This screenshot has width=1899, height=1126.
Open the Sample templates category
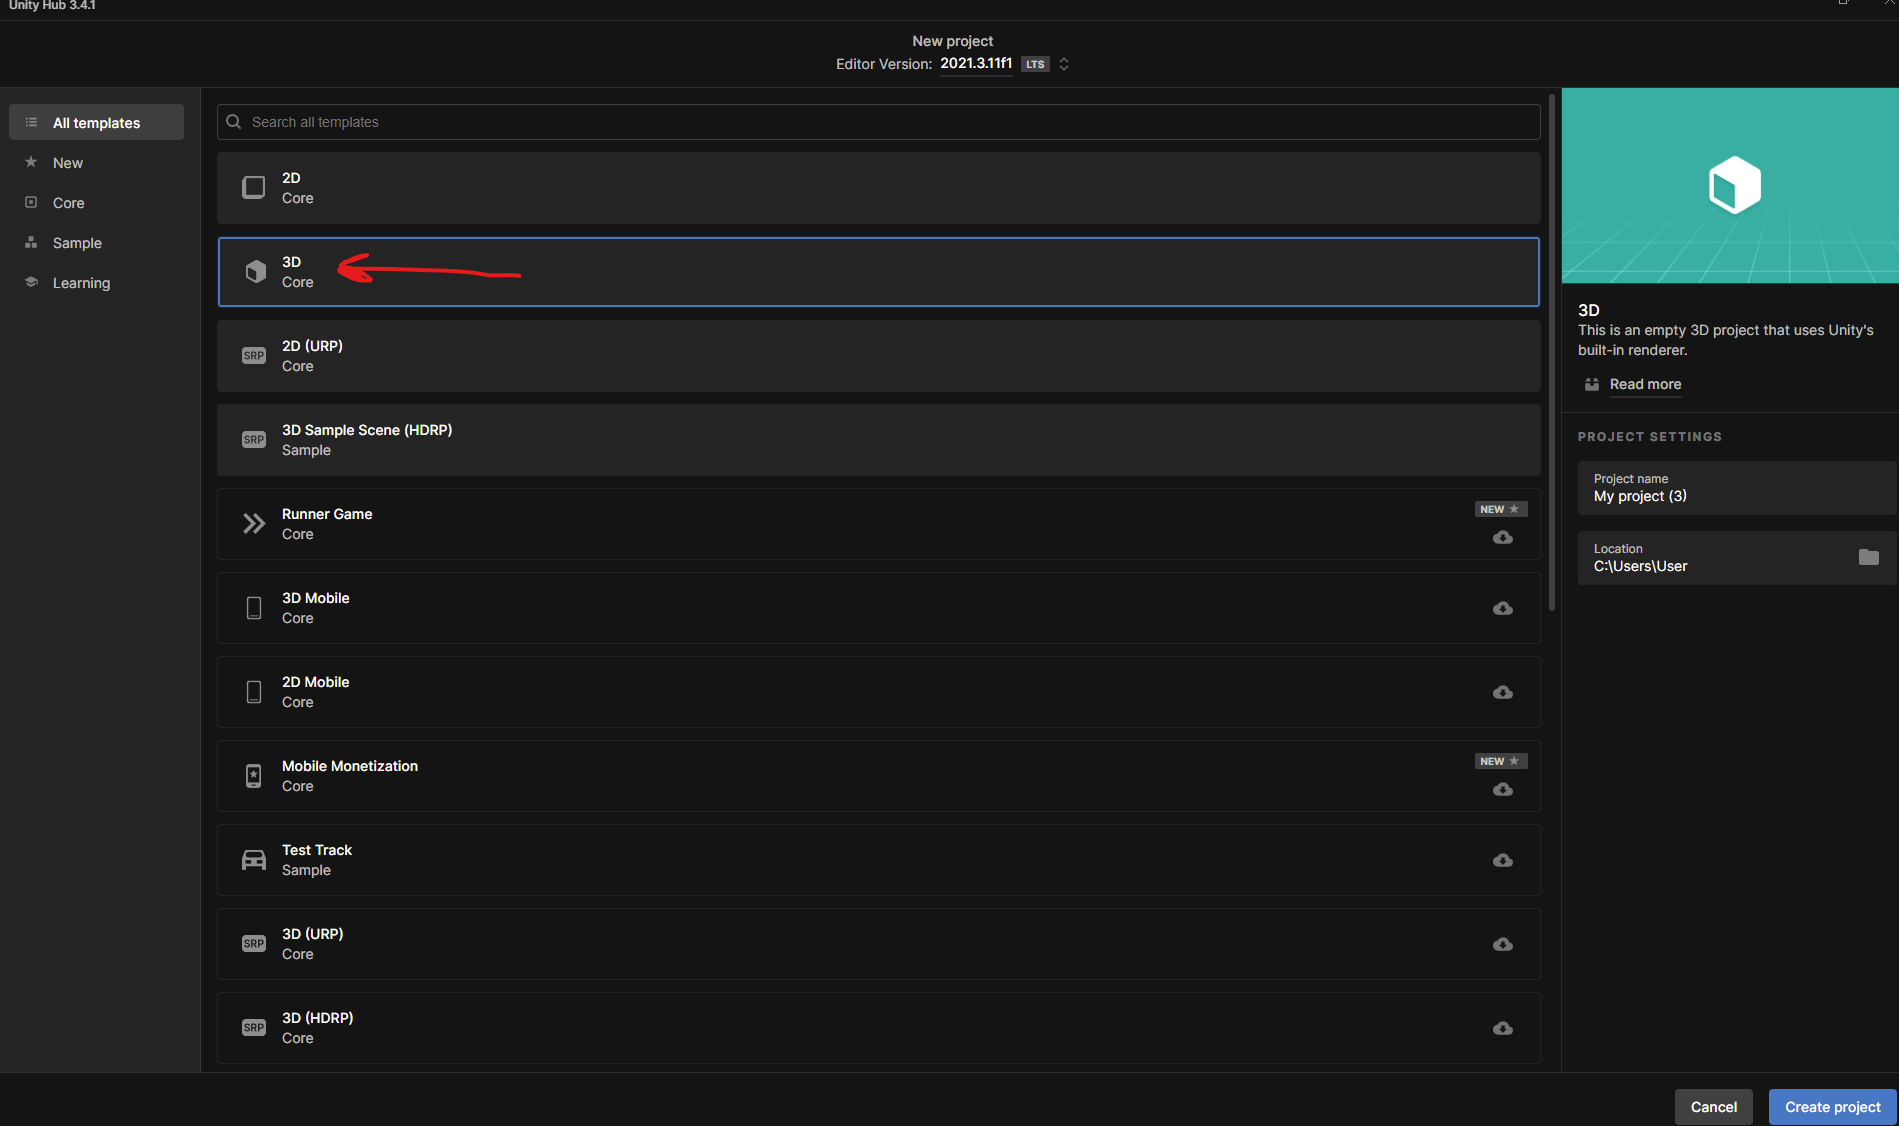77,243
